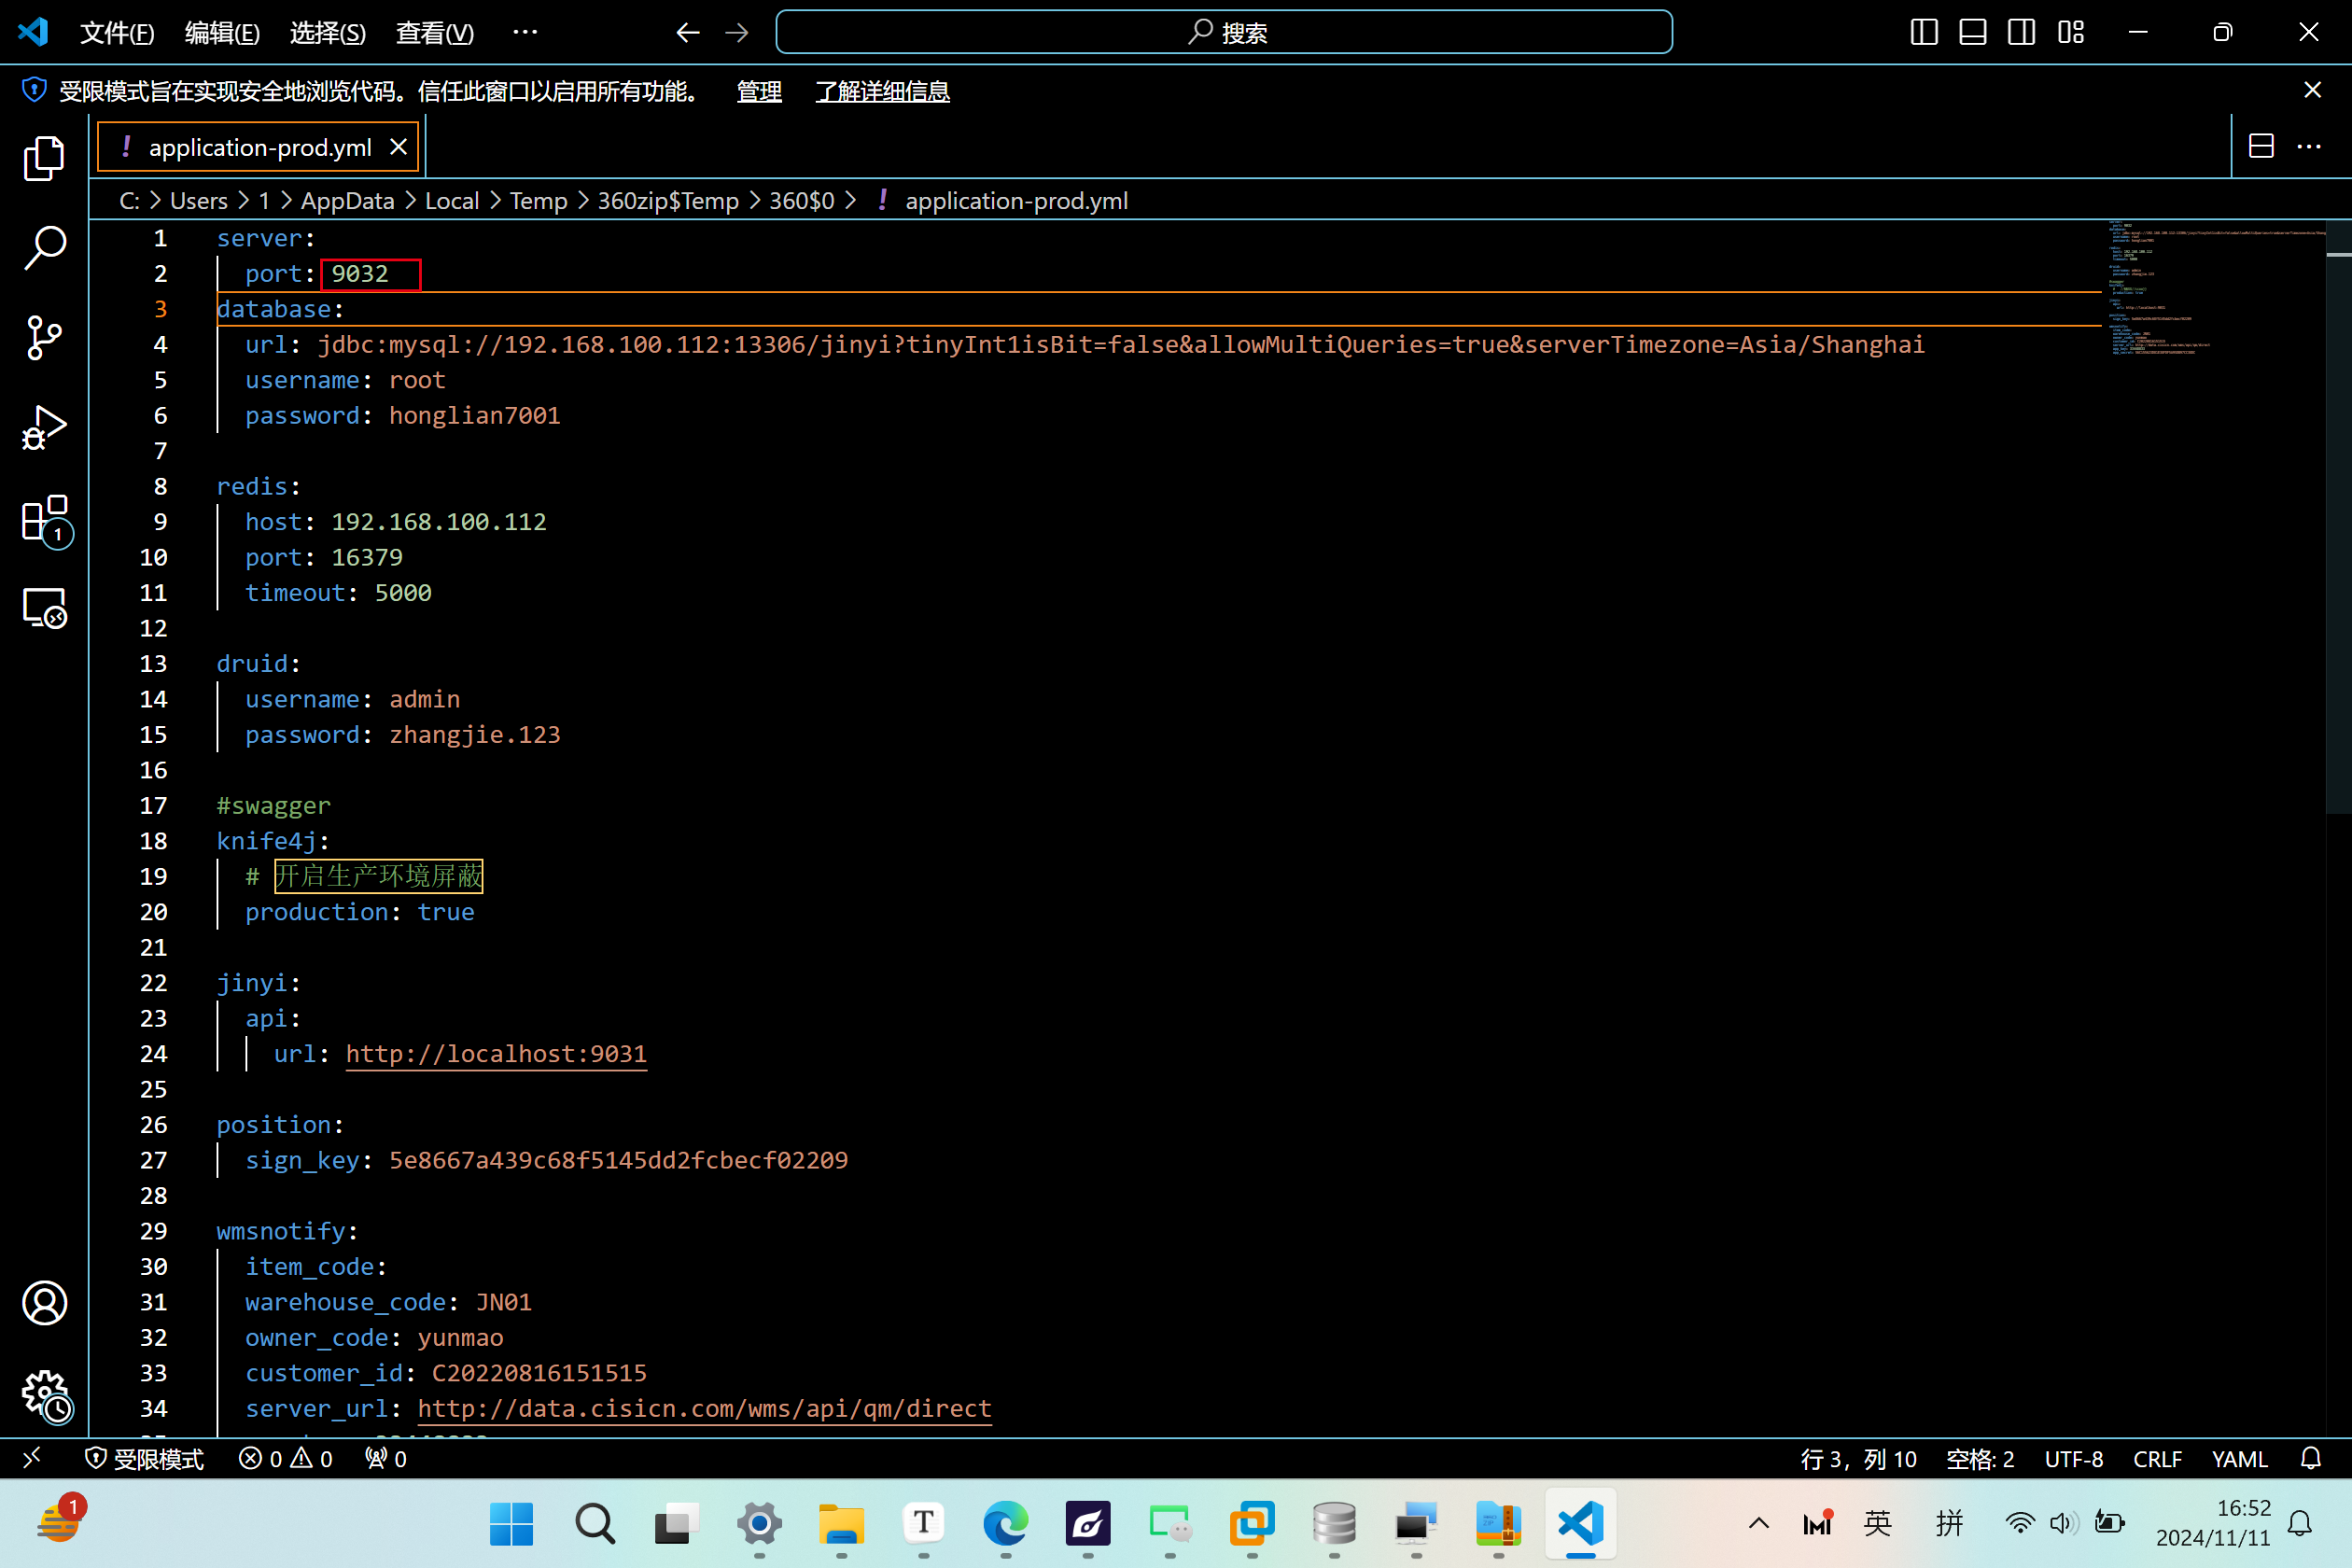Change indentation via 空格: 2
This screenshot has height=1568, width=2352.
pos(1980,1458)
